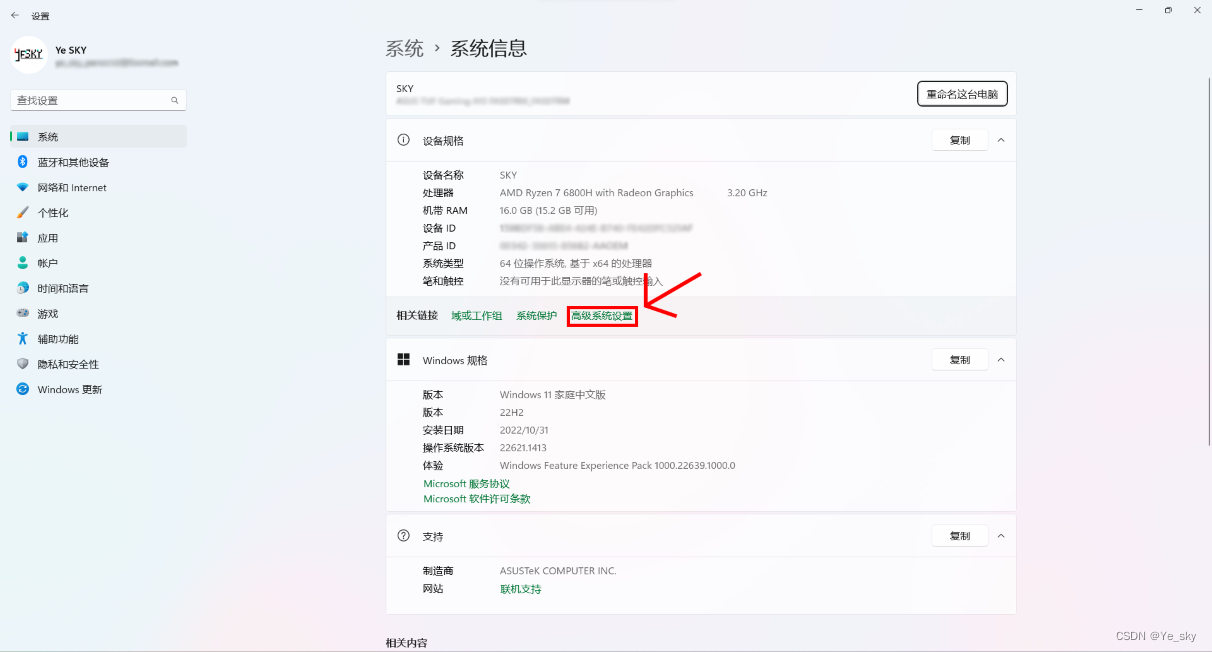Click manufacturer ASUSTeK COMPUTER INC.

(558, 571)
